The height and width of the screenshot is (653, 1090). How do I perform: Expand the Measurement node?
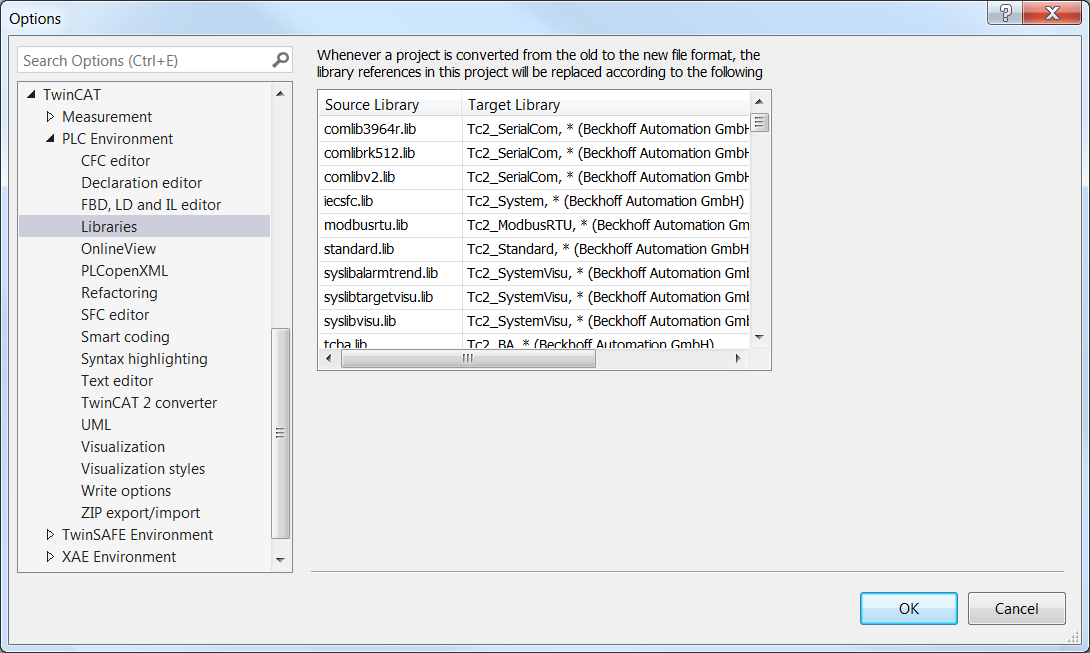[50, 116]
